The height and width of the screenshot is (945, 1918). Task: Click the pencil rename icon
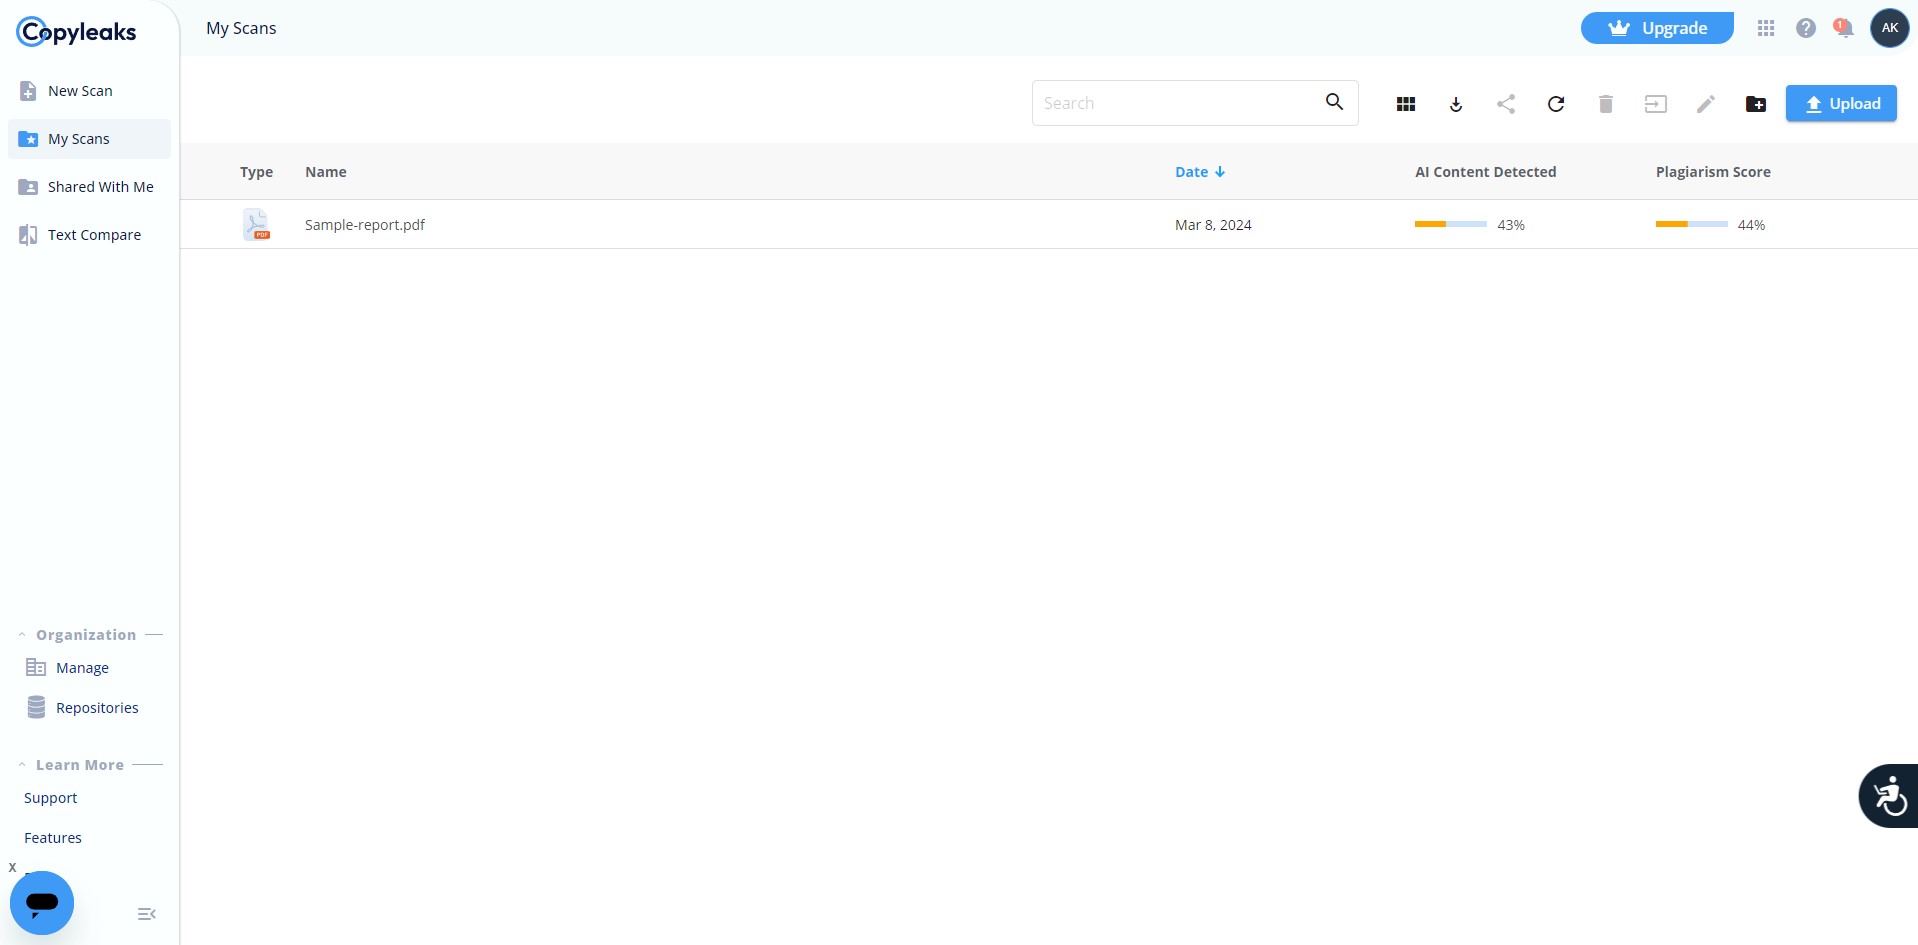[1706, 104]
